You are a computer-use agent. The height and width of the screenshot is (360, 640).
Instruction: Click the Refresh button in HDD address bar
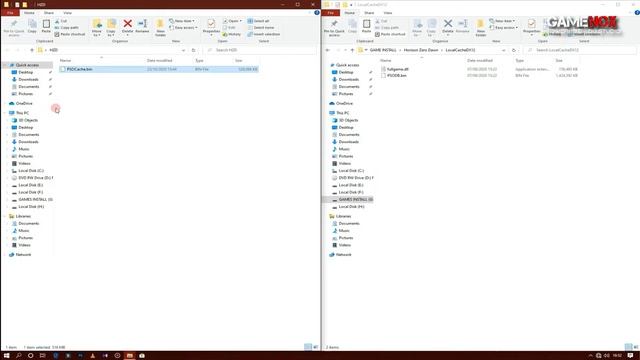click(193, 50)
